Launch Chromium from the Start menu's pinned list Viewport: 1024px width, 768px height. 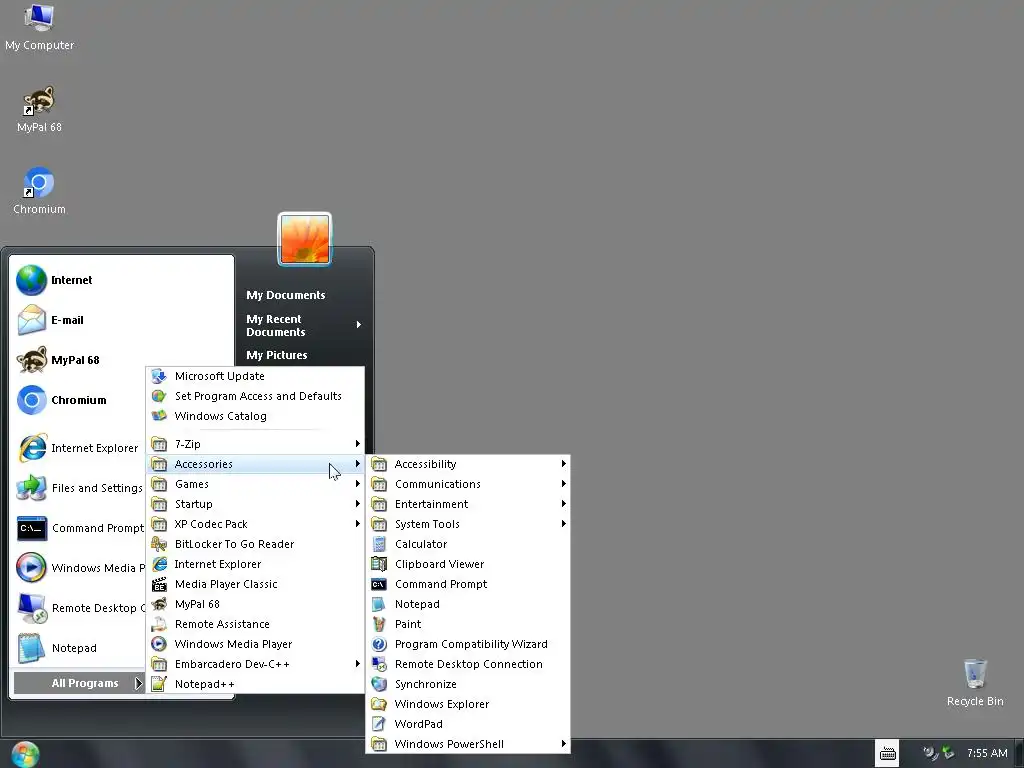click(80, 400)
